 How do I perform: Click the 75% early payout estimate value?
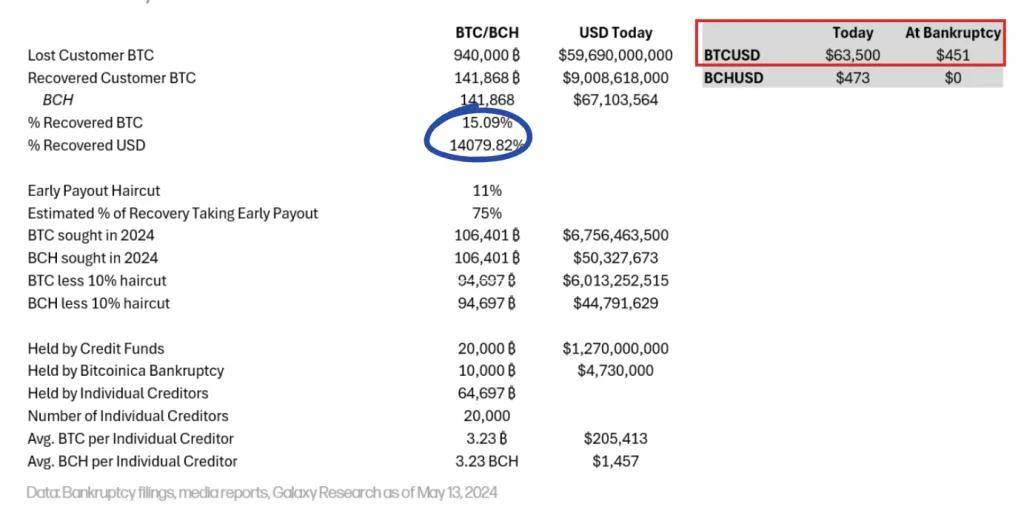[x=487, y=213]
